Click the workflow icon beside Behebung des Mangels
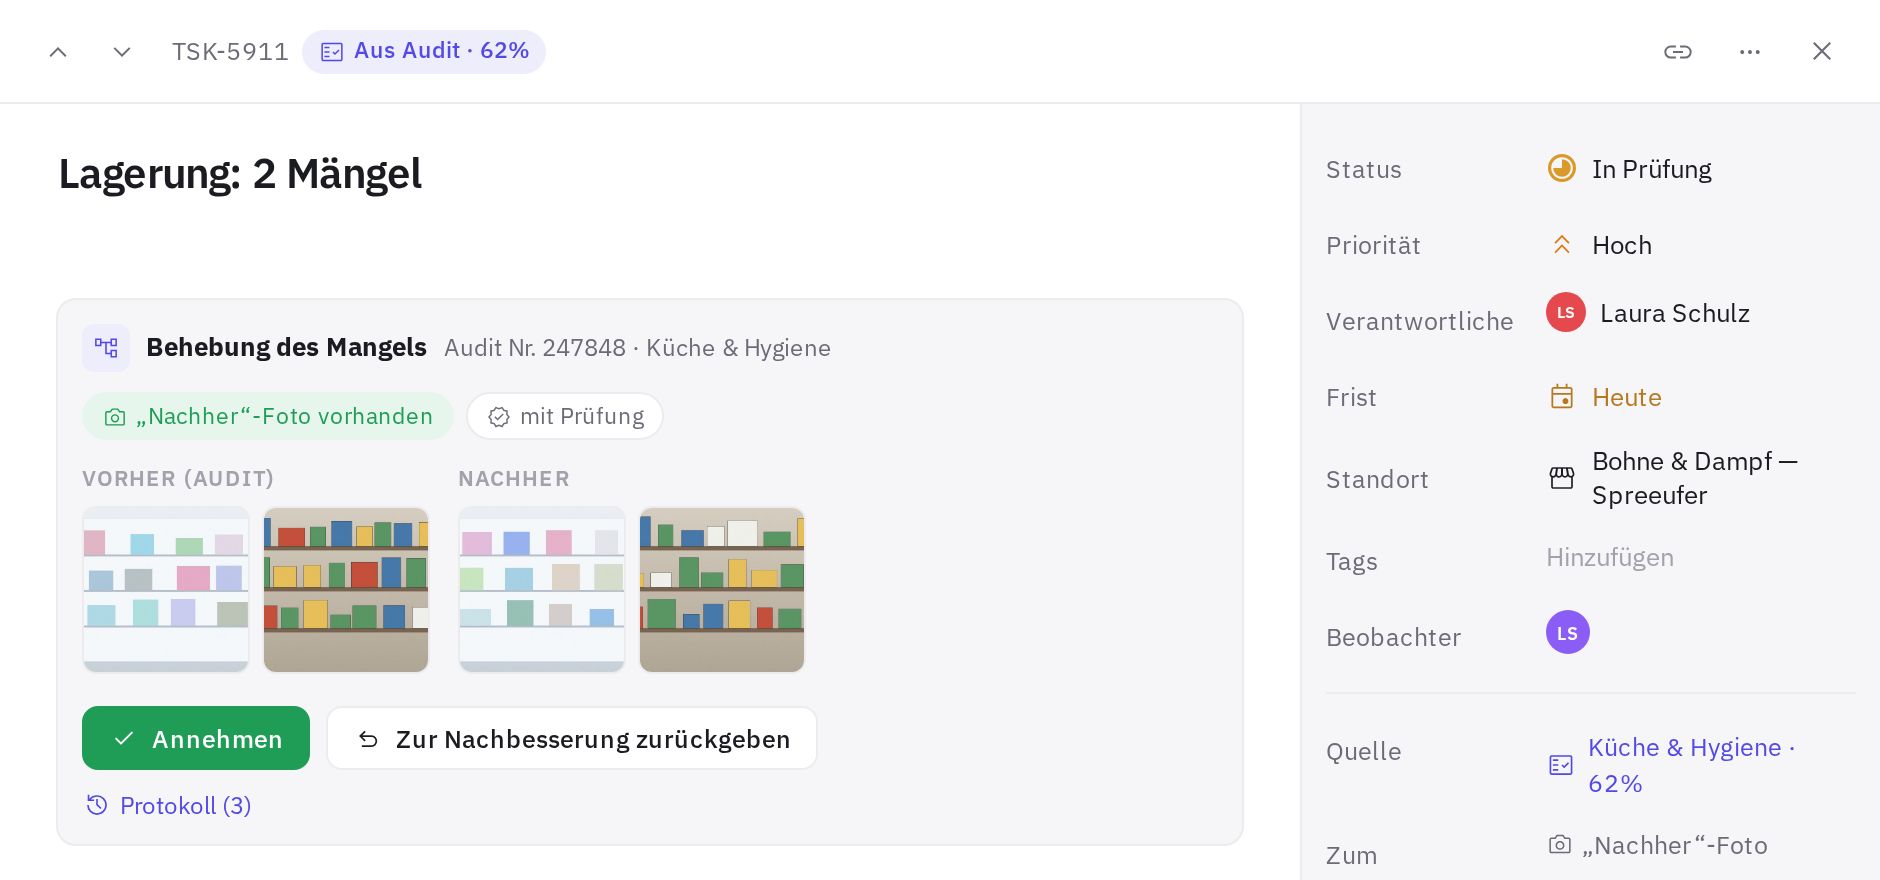Viewport: 1880px width, 880px height. tap(106, 348)
